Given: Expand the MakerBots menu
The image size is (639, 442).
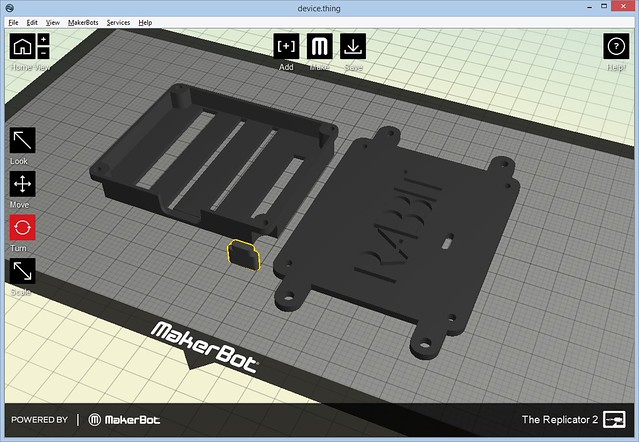Looking at the screenshot, I should click(83, 21).
